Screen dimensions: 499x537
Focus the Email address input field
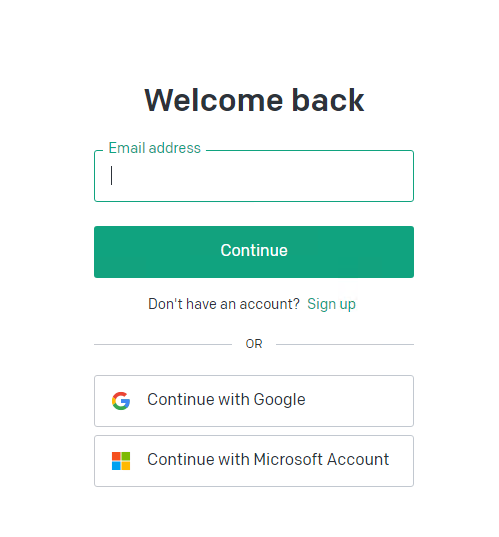pyautogui.click(x=254, y=176)
